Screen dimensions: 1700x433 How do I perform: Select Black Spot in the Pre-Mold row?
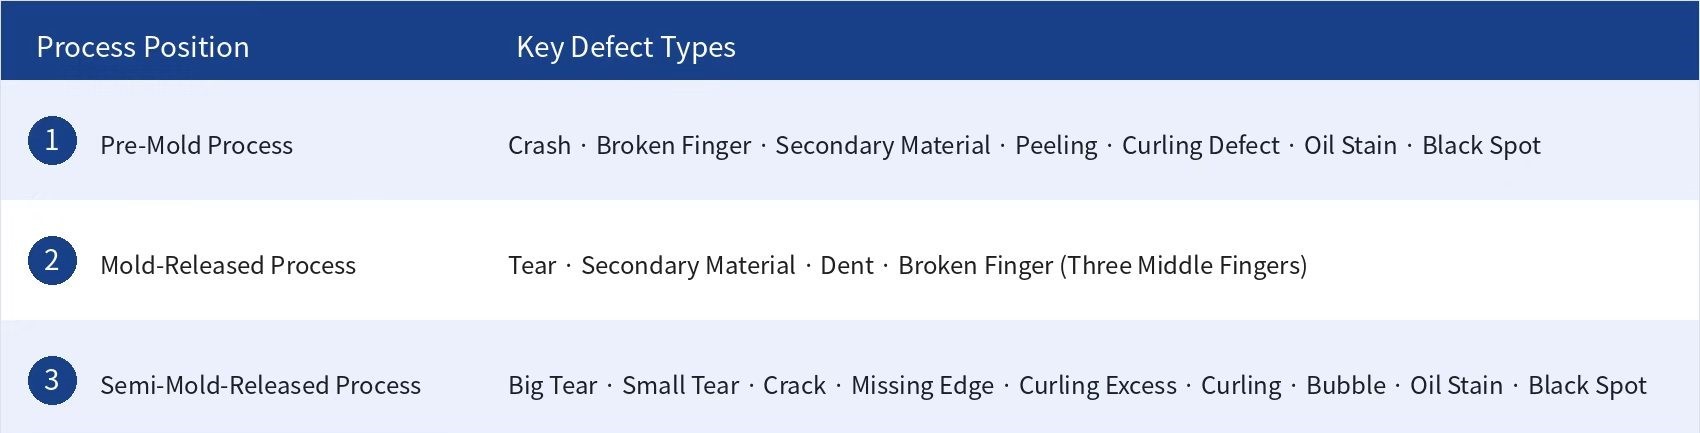1481,146
